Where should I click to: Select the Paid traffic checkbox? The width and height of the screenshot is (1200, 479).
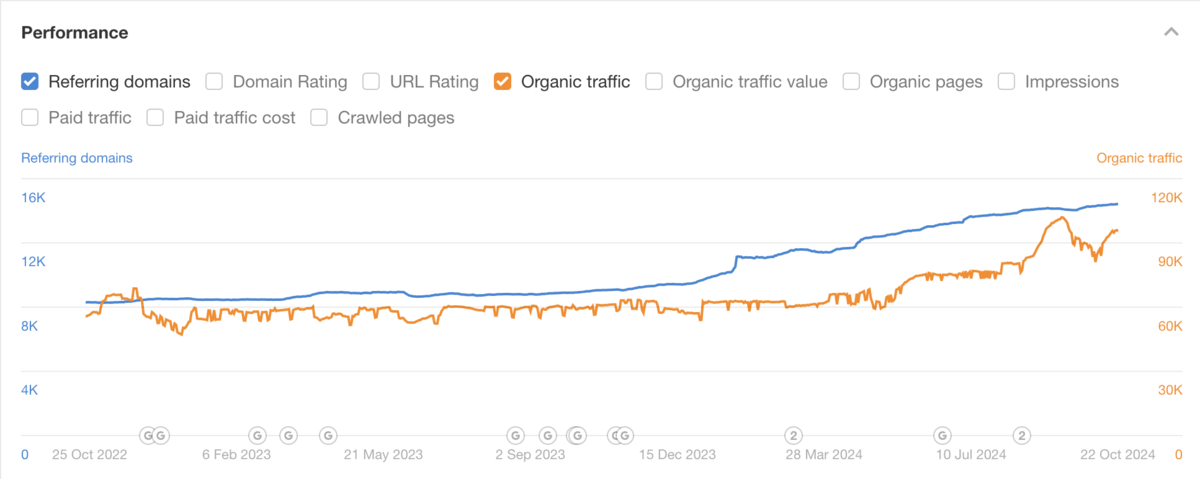point(30,118)
